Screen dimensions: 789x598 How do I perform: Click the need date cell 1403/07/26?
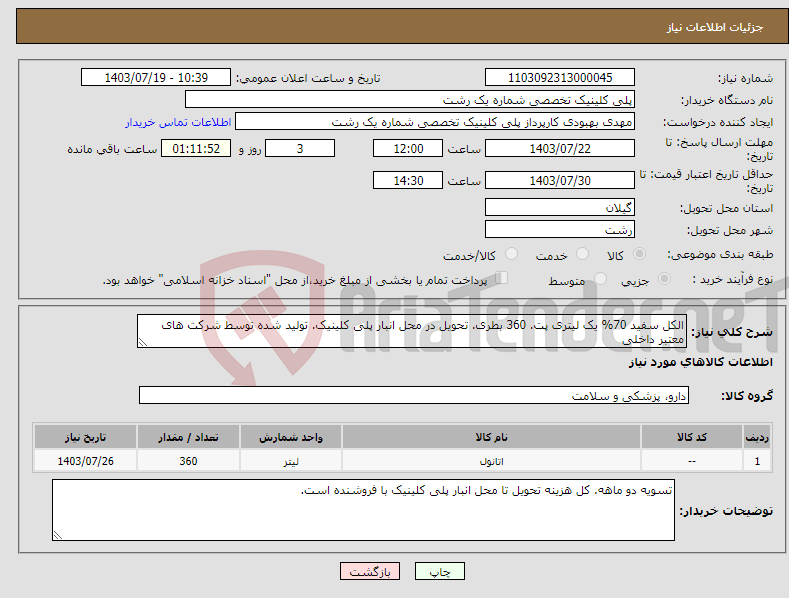click(x=86, y=461)
